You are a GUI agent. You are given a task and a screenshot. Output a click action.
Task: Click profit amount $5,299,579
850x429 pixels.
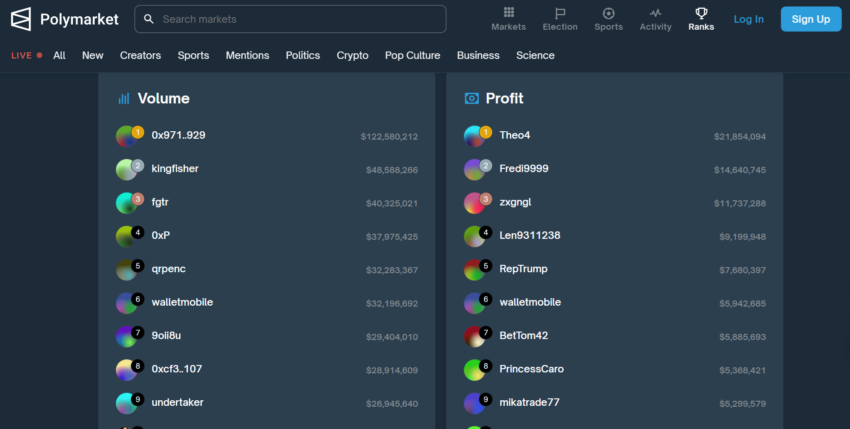tap(743, 404)
